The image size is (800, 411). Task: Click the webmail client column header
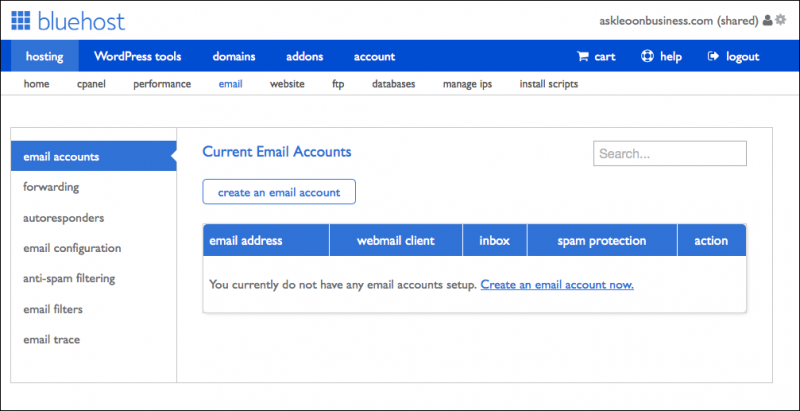396,240
